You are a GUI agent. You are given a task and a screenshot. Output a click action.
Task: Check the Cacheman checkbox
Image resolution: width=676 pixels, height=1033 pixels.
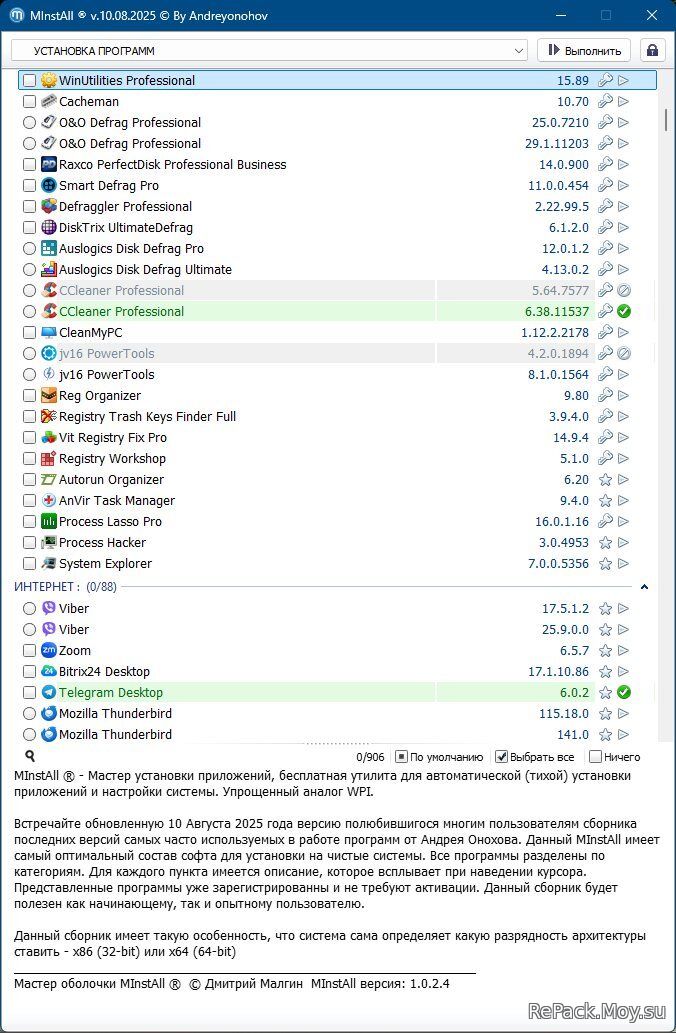[x=29, y=101]
